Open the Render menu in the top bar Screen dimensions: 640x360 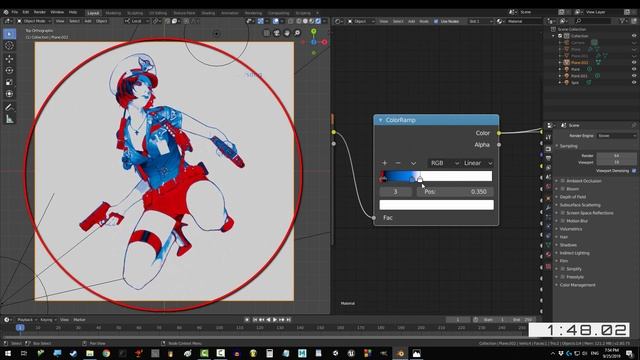[40, 12]
